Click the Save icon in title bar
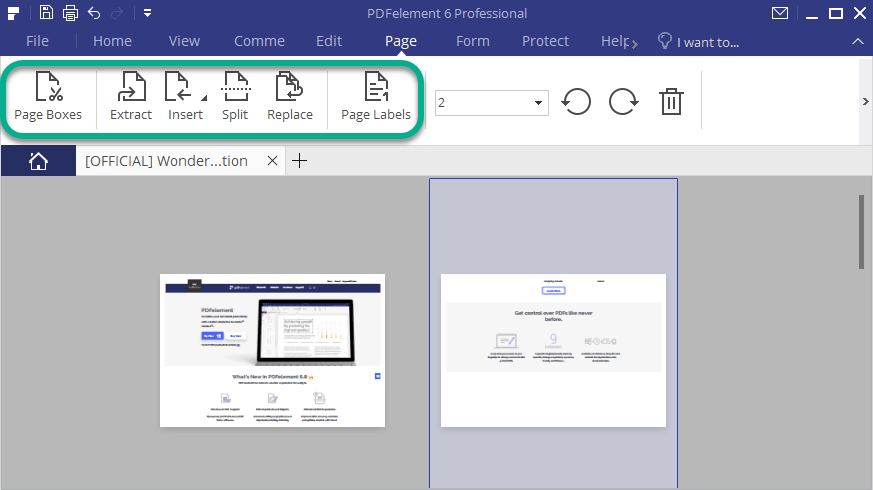This screenshot has width=873, height=490. tap(46, 12)
